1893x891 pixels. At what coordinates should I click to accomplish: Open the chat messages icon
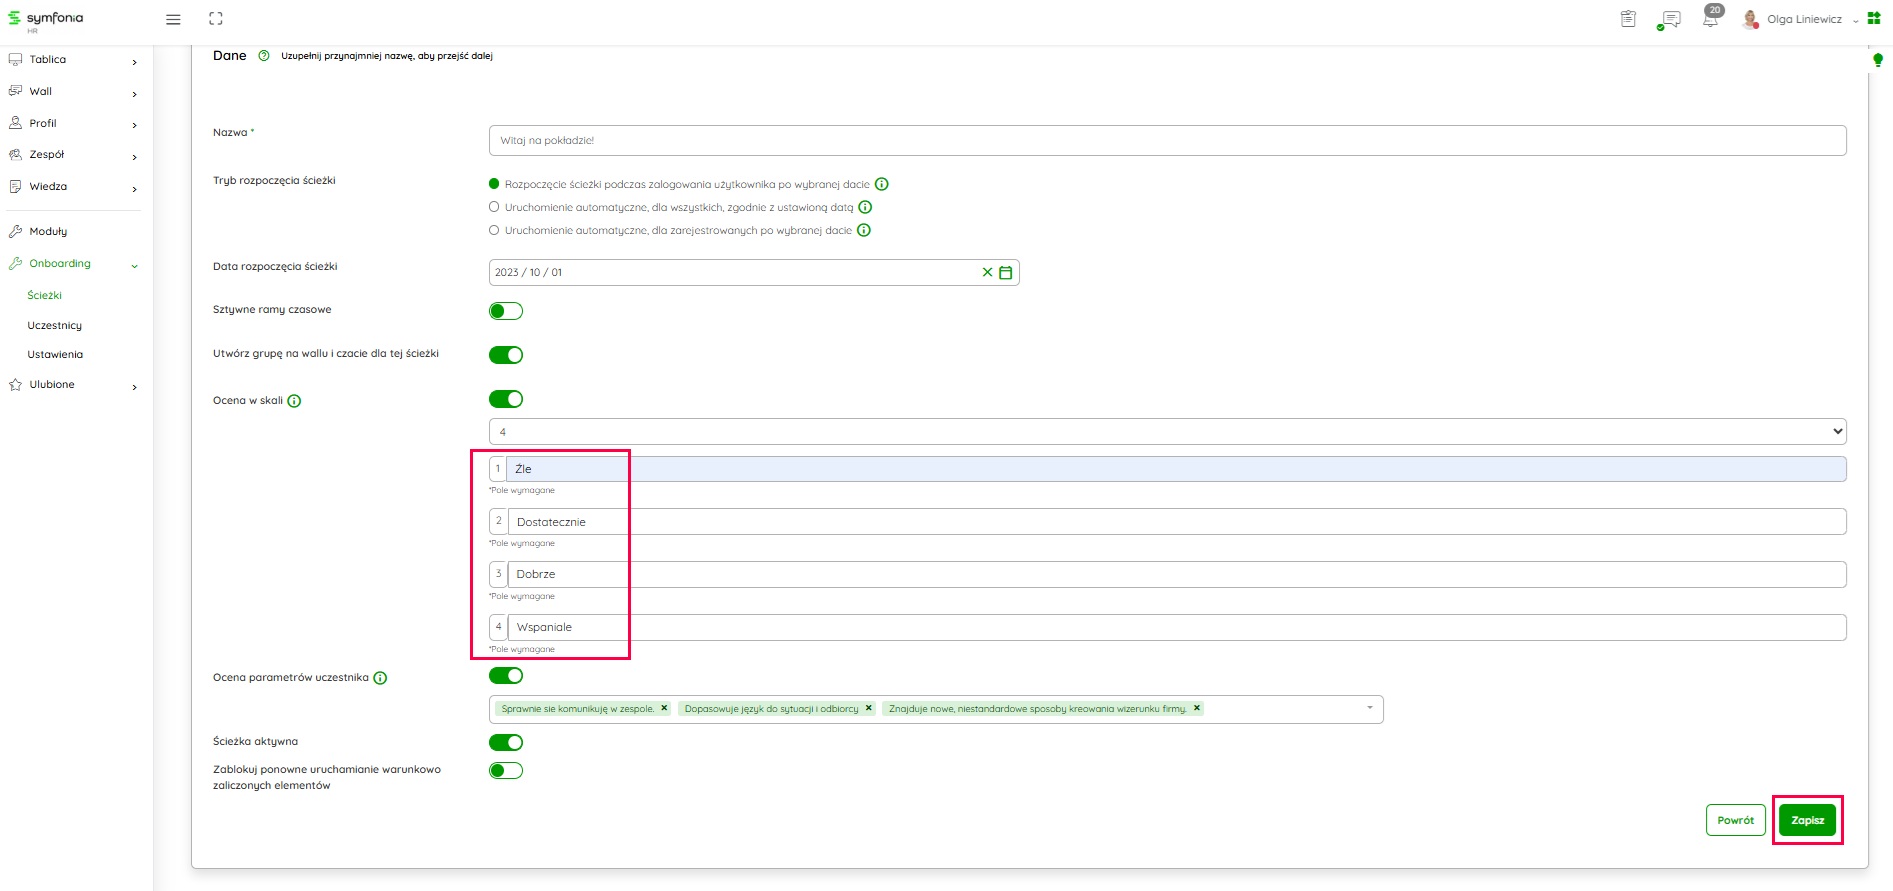pos(1669,20)
